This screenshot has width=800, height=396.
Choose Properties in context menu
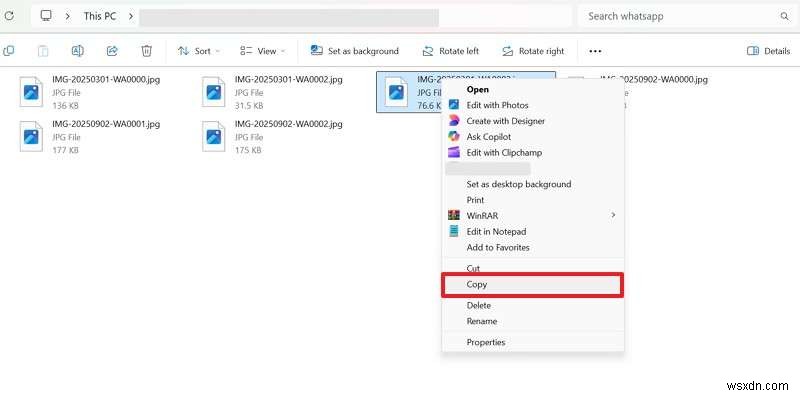click(x=533, y=342)
